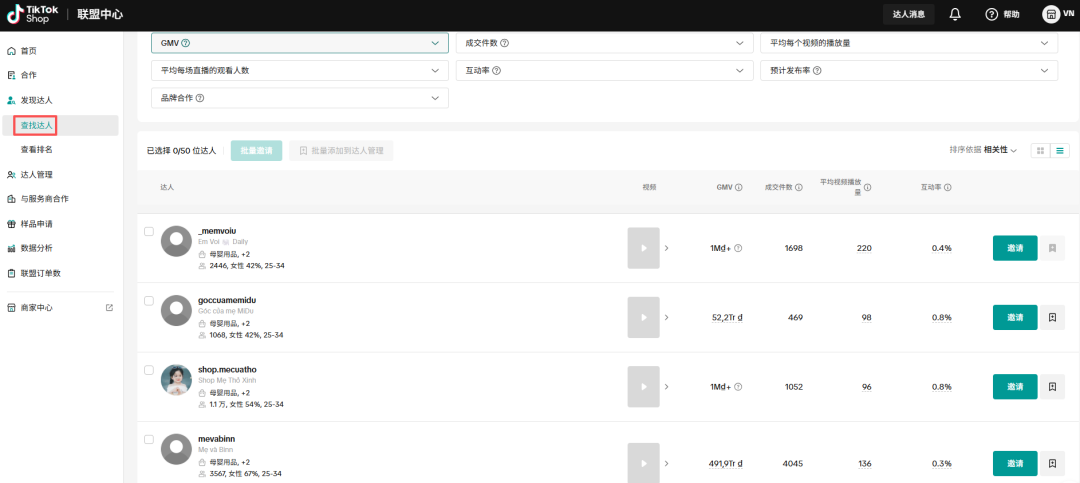Click the 品牌合作 help icon
The image size is (1080, 483).
200,98
